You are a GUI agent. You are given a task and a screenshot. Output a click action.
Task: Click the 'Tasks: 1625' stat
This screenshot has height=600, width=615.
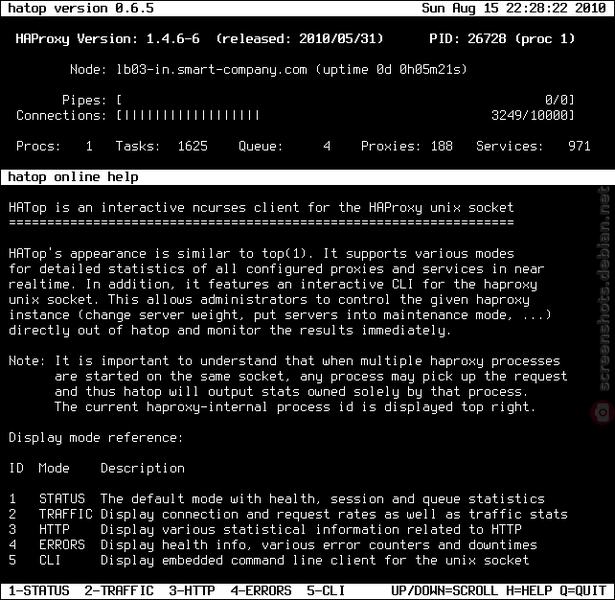coord(161,146)
